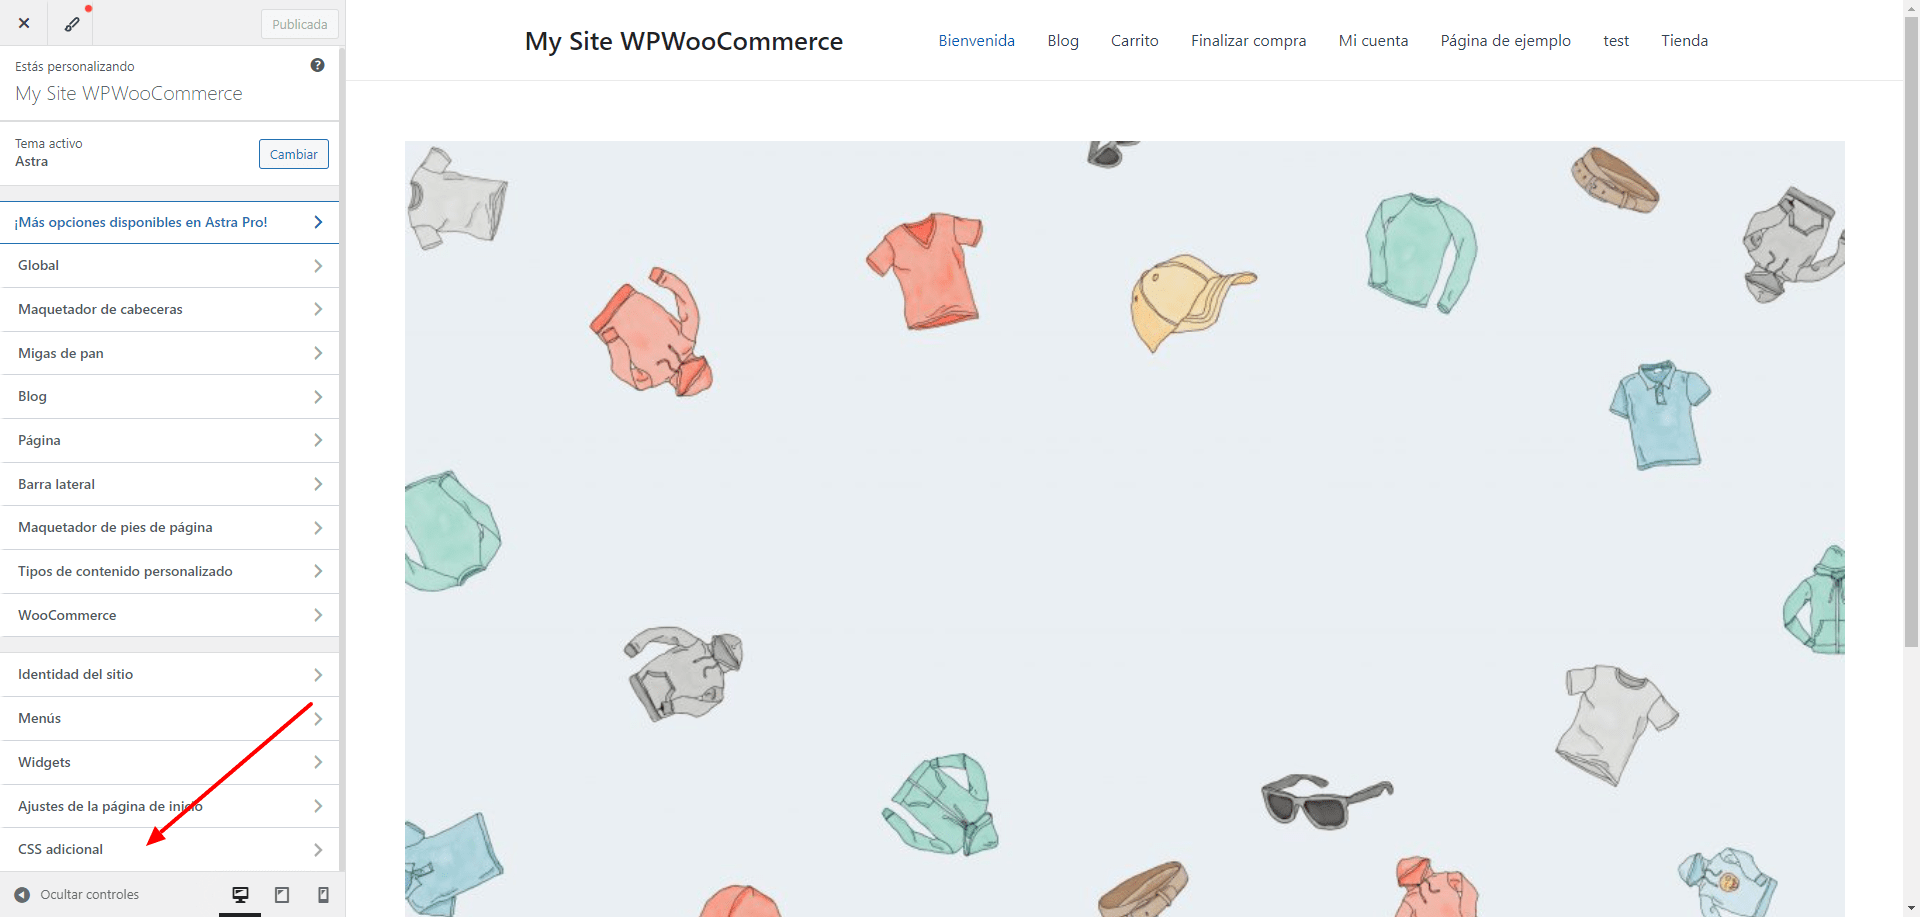Open the CSS adicional section
Viewport: 1920px width, 917px height.
click(170, 850)
